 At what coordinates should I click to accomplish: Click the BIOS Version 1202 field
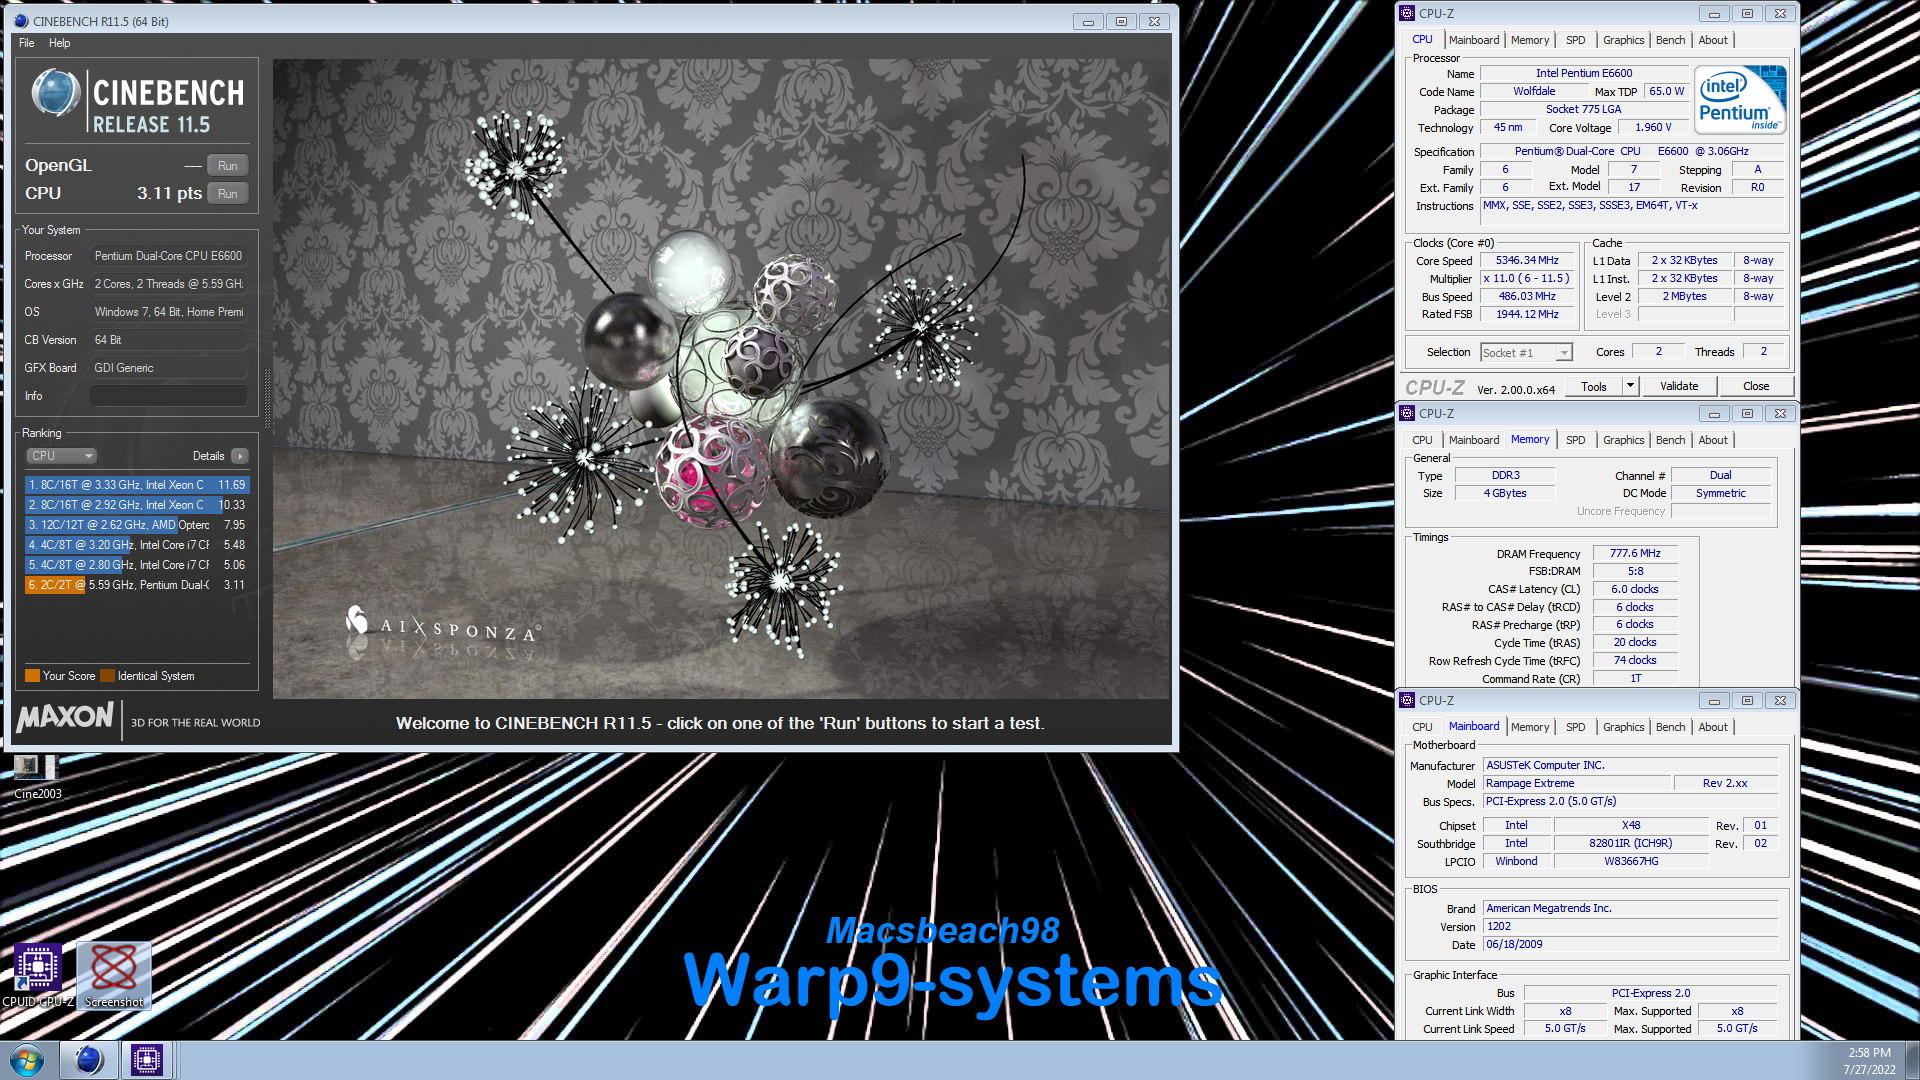1630,926
